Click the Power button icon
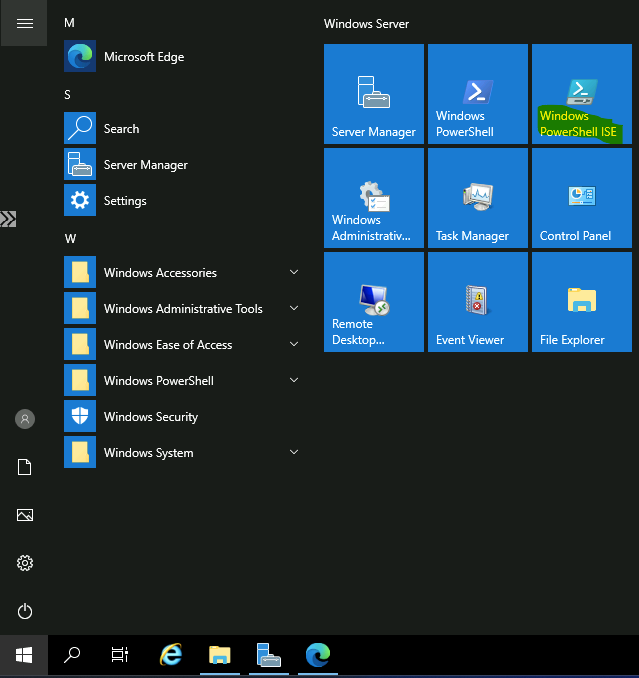This screenshot has width=639, height=678. pos(25,611)
